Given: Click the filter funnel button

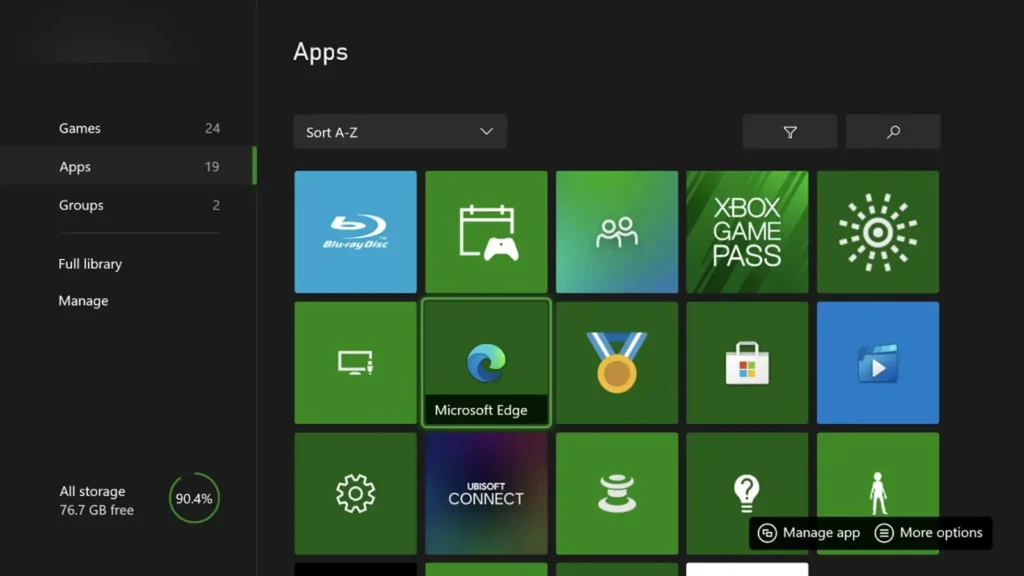Looking at the screenshot, I should (790, 132).
